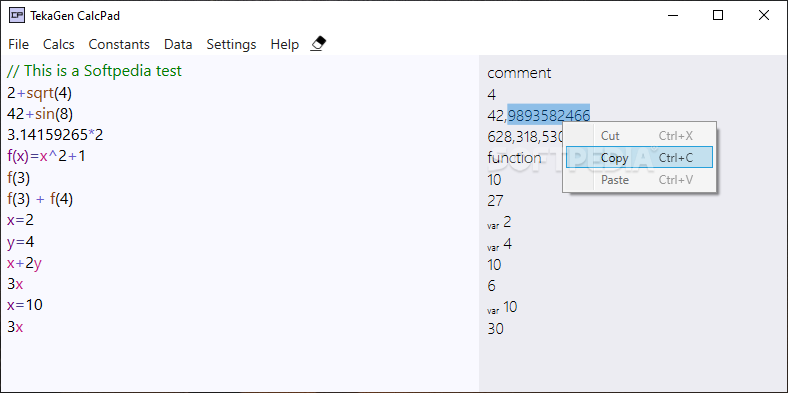Click the result labeled function
The height and width of the screenshot is (393, 788).
tap(514, 158)
